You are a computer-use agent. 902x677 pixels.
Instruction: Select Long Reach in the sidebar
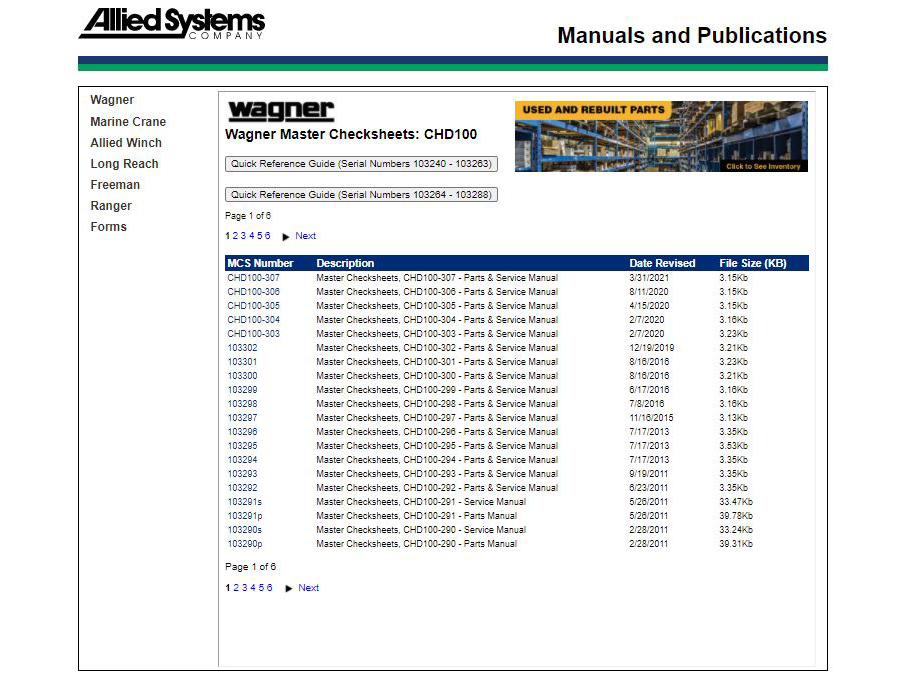(124, 164)
